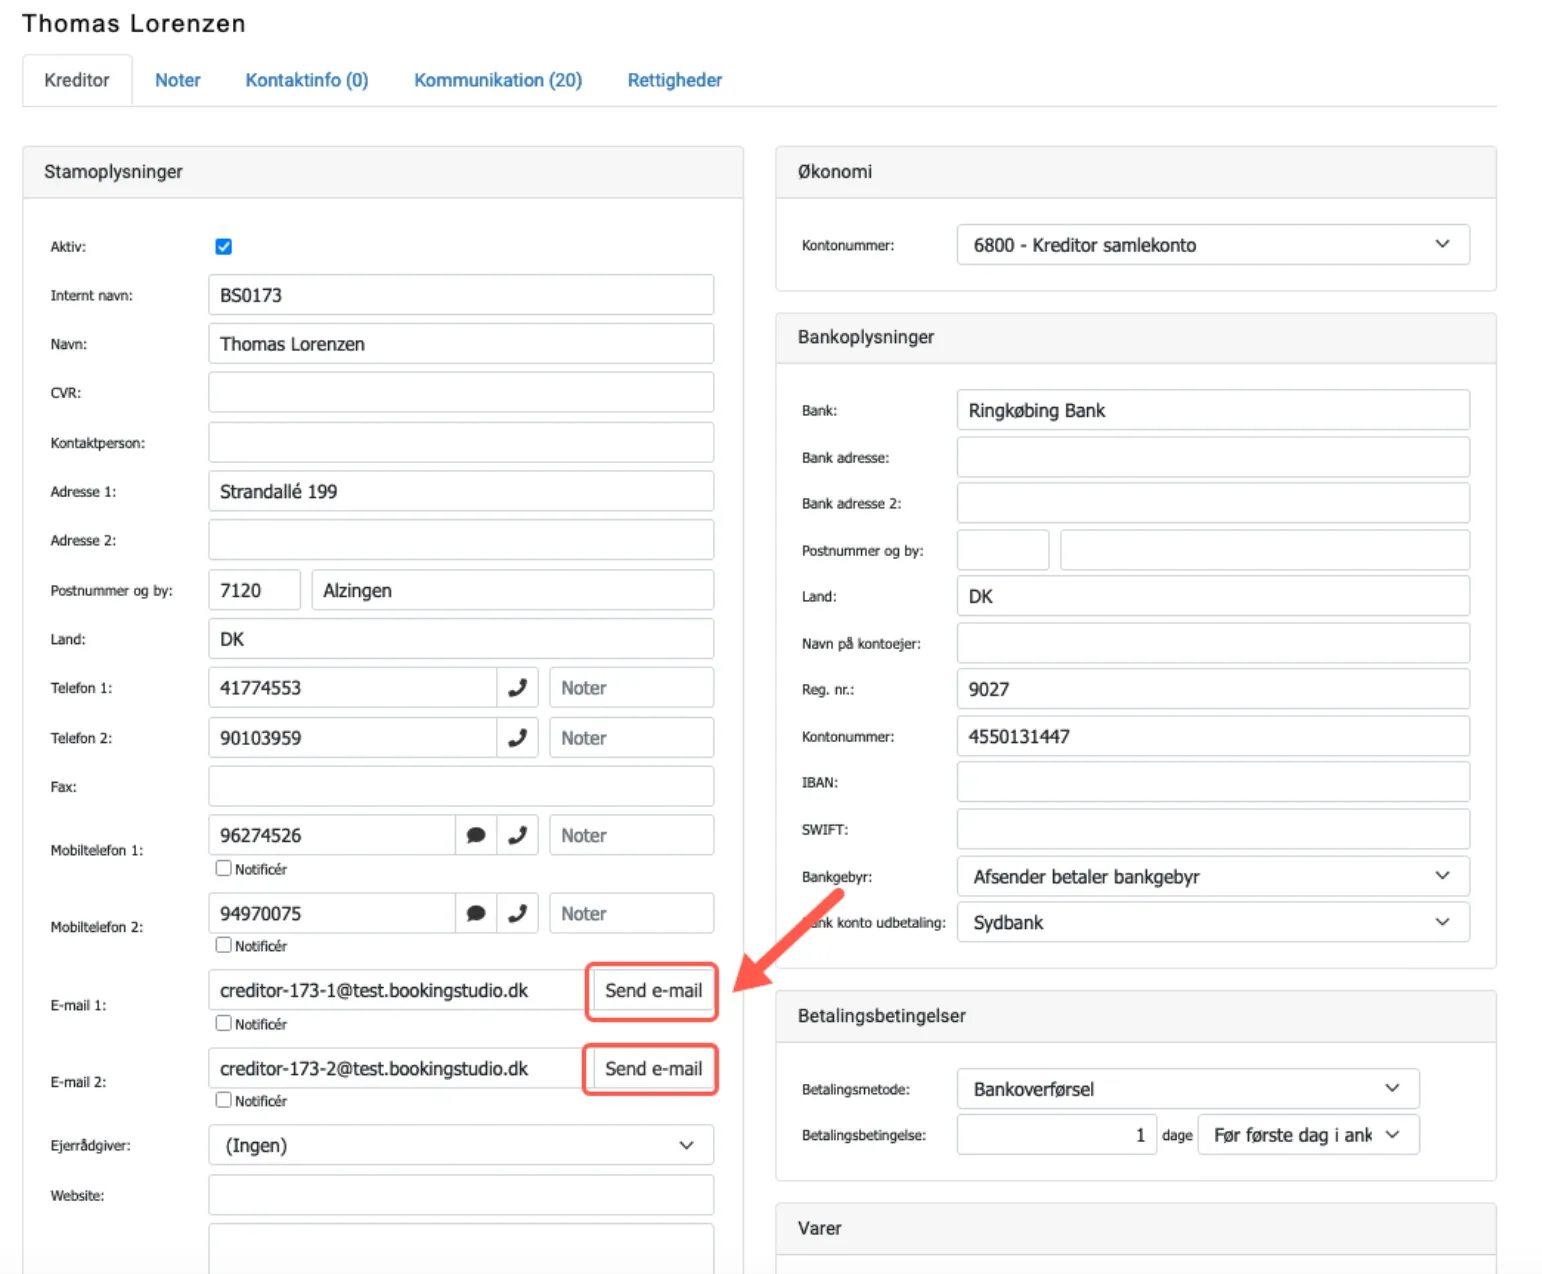The image size is (1542, 1274).
Task: Click SMS bubble icon for Mobiltelefon 2
Action: [476, 913]
